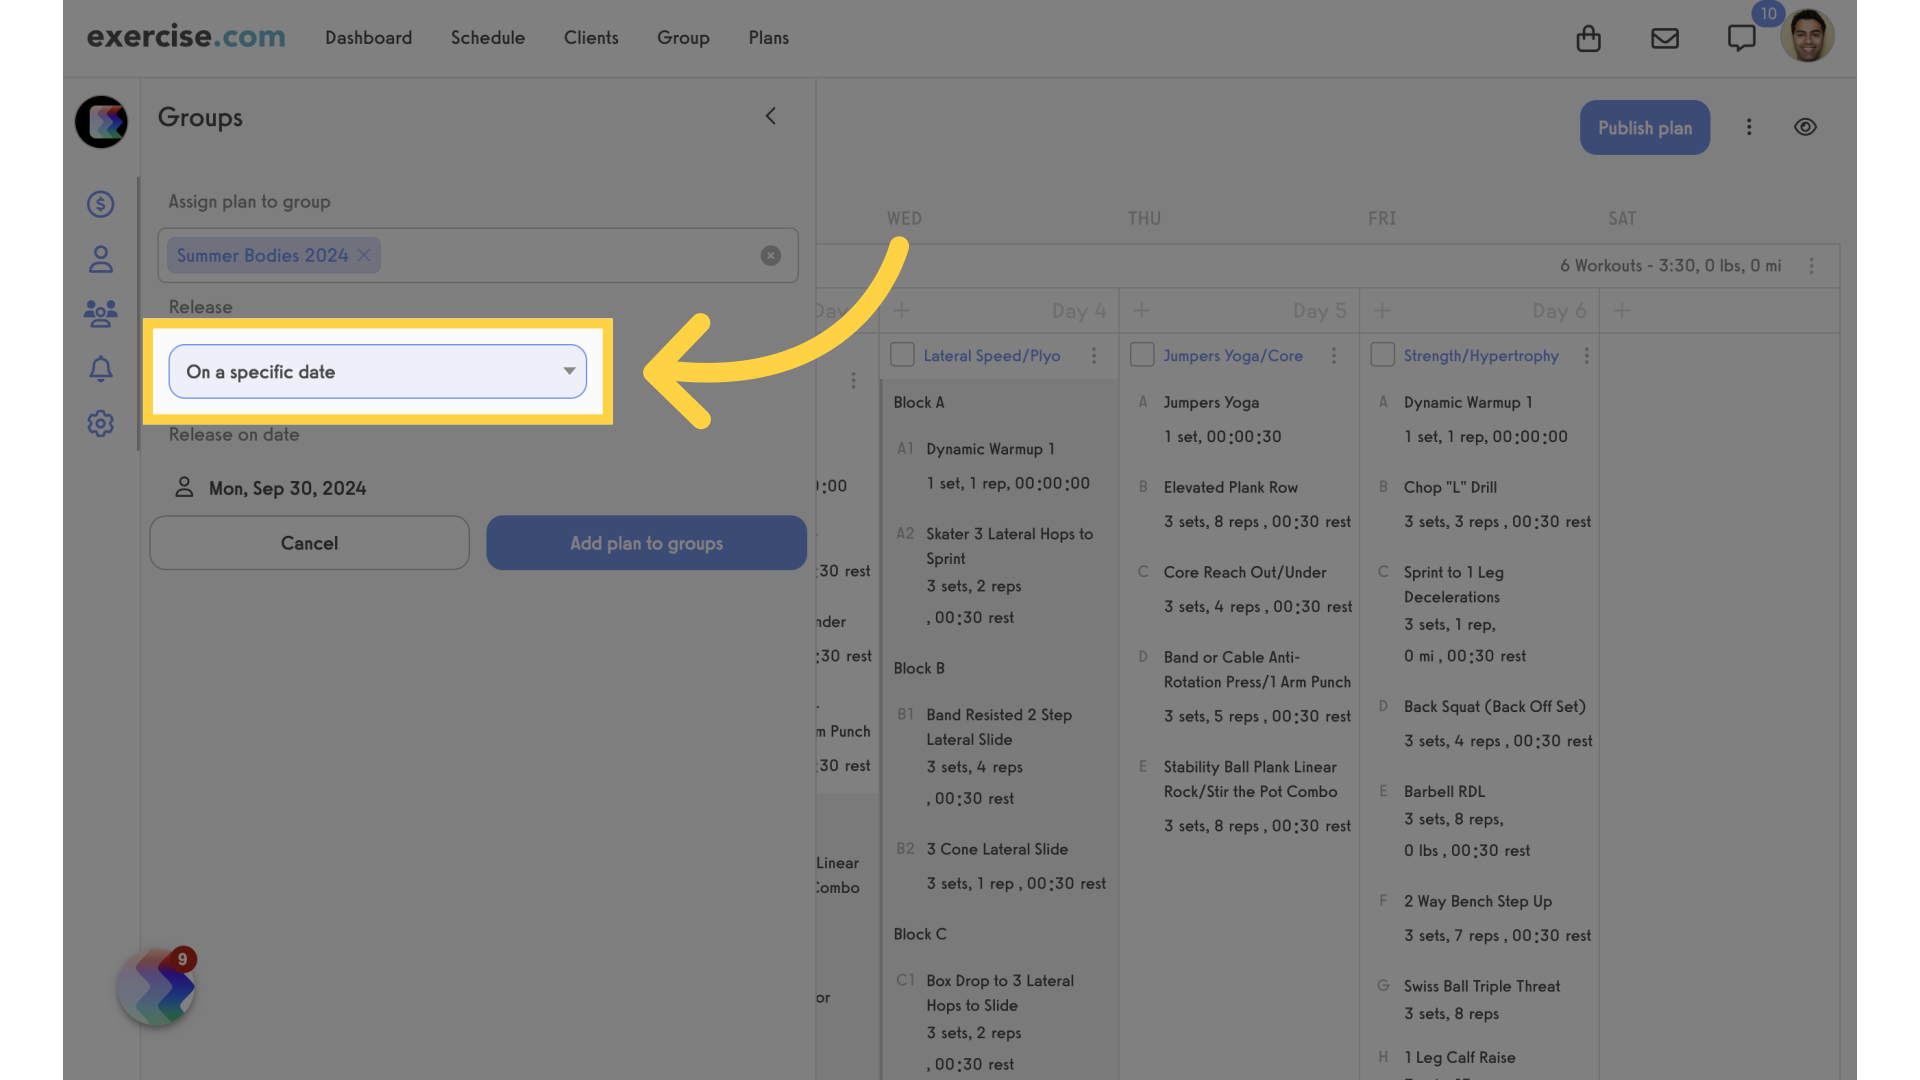Open Lateral Speed/Plyo three-dot options
Viewport: 1920px width, 1080px height.
[1094, 356]
